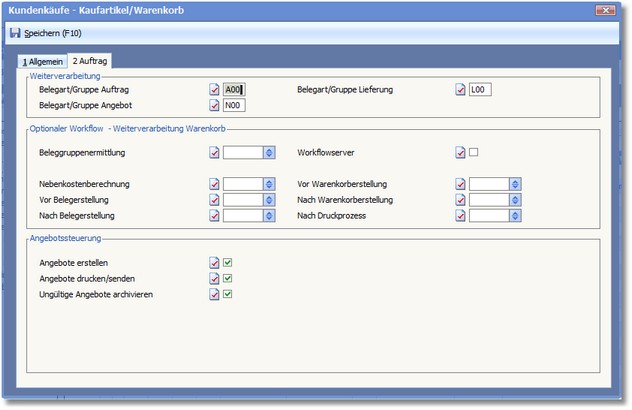
Task: Select the 2 Auftrag tab
Action: (90, 61)
